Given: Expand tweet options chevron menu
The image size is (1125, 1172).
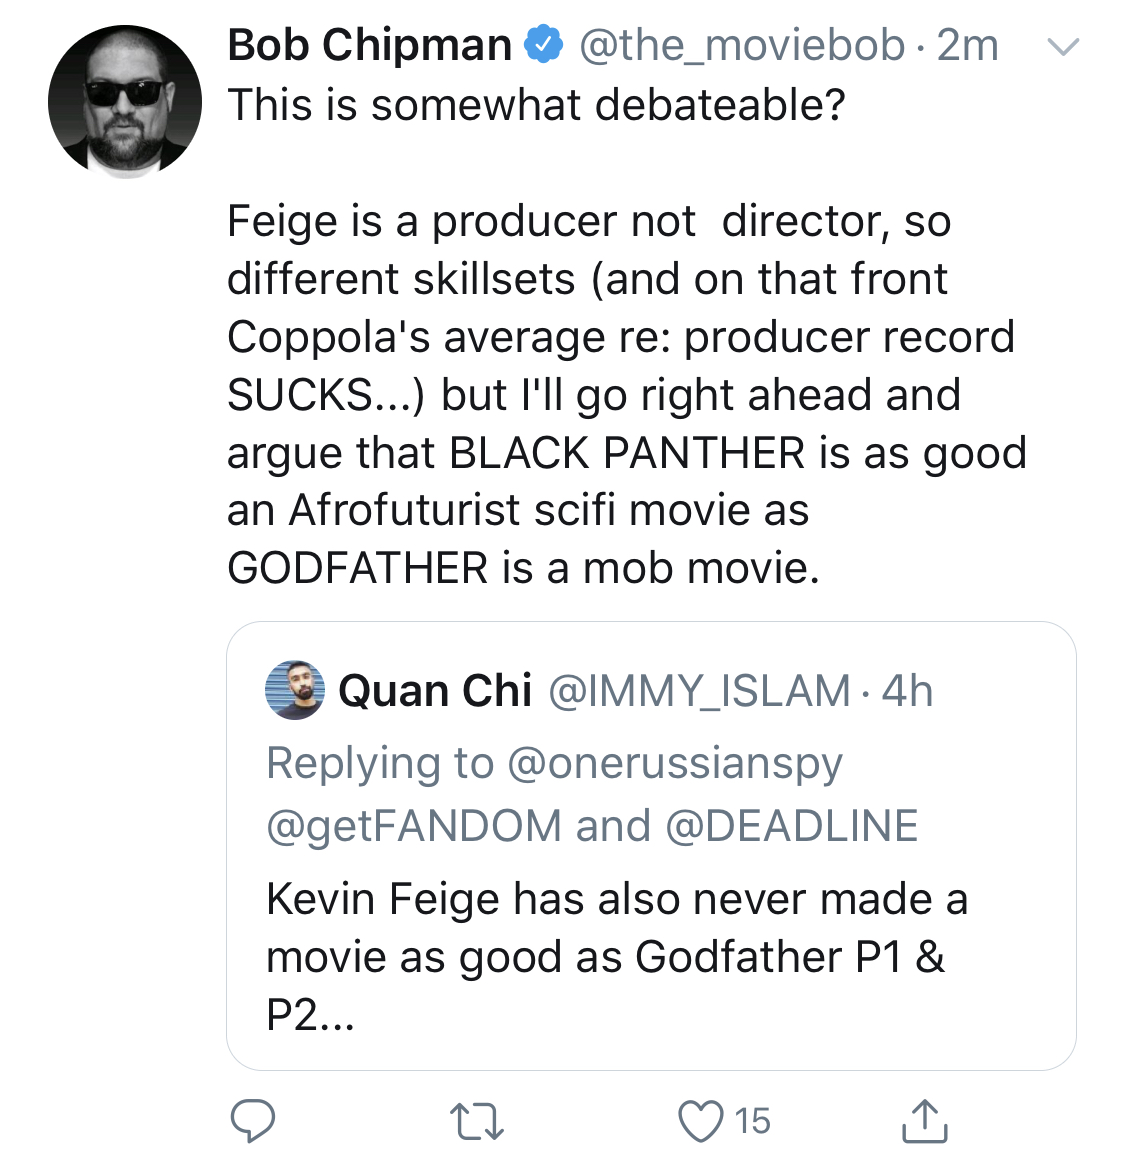Looking at the screenshot, I should tap(1062, 46).
